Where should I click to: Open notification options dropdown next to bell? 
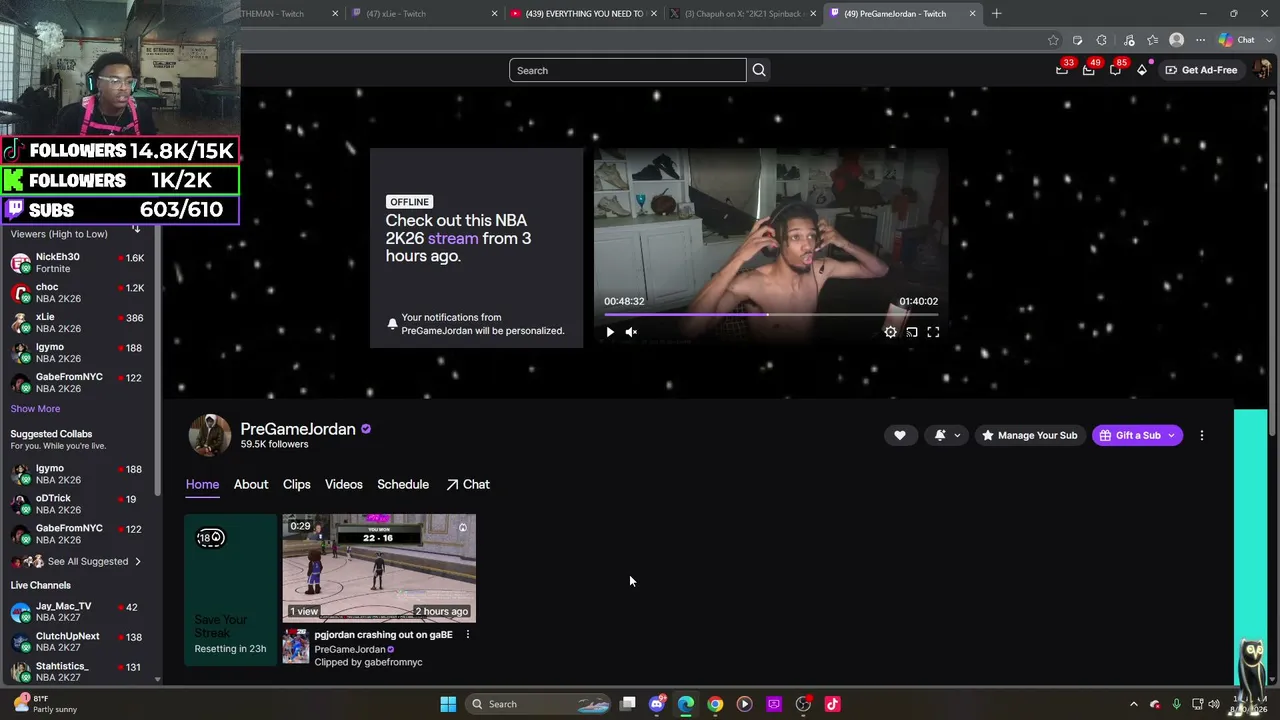tap(957, 435)
